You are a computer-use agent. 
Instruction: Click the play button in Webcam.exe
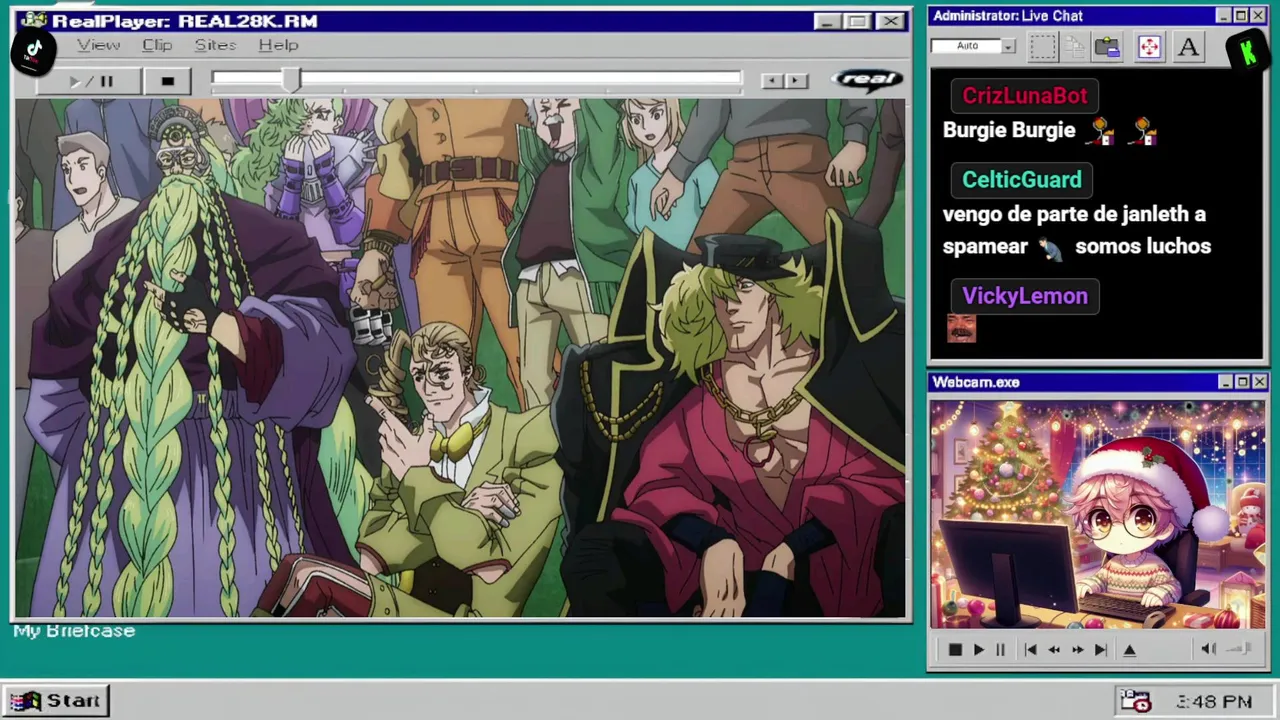(978, 650)
